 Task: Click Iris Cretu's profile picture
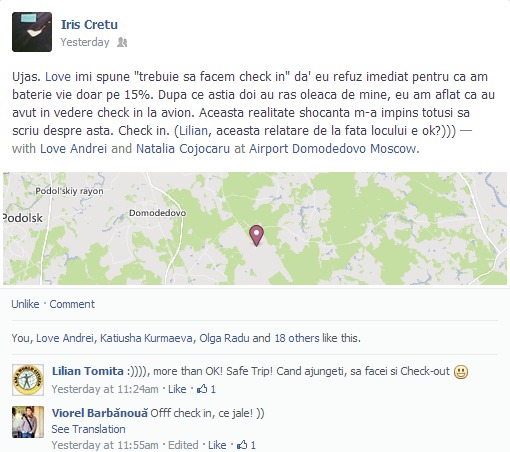coord(32,32)
